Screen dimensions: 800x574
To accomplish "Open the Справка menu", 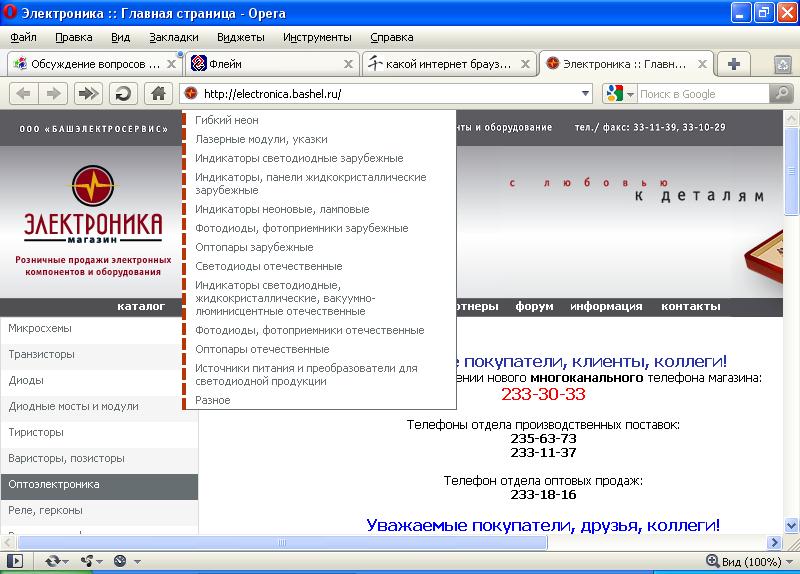I will pyautogui.click(x=392, y=37).
